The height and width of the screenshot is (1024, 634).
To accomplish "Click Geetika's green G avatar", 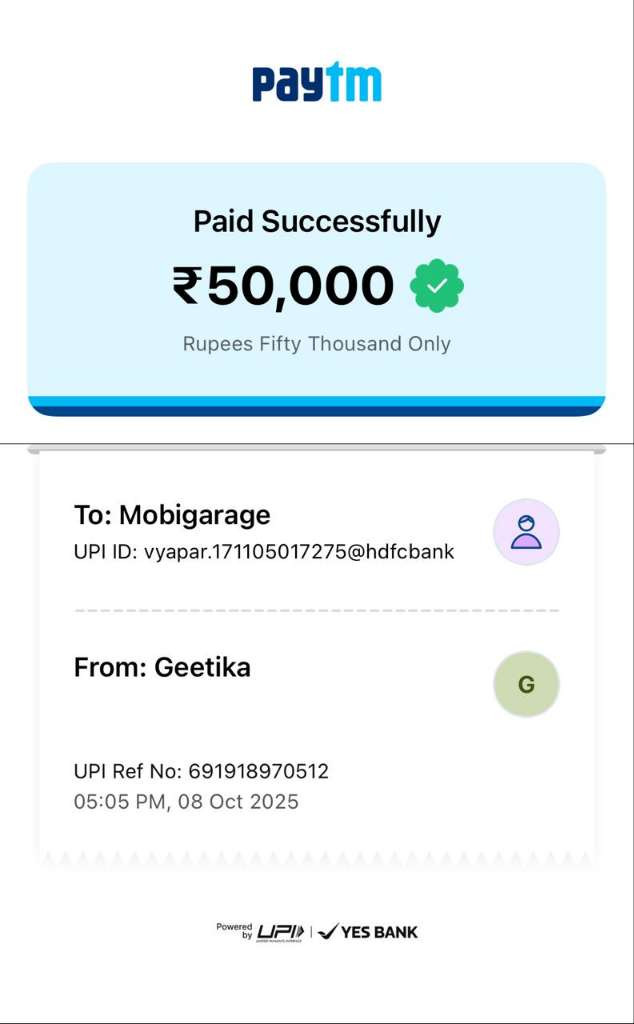I will [526, 684].
